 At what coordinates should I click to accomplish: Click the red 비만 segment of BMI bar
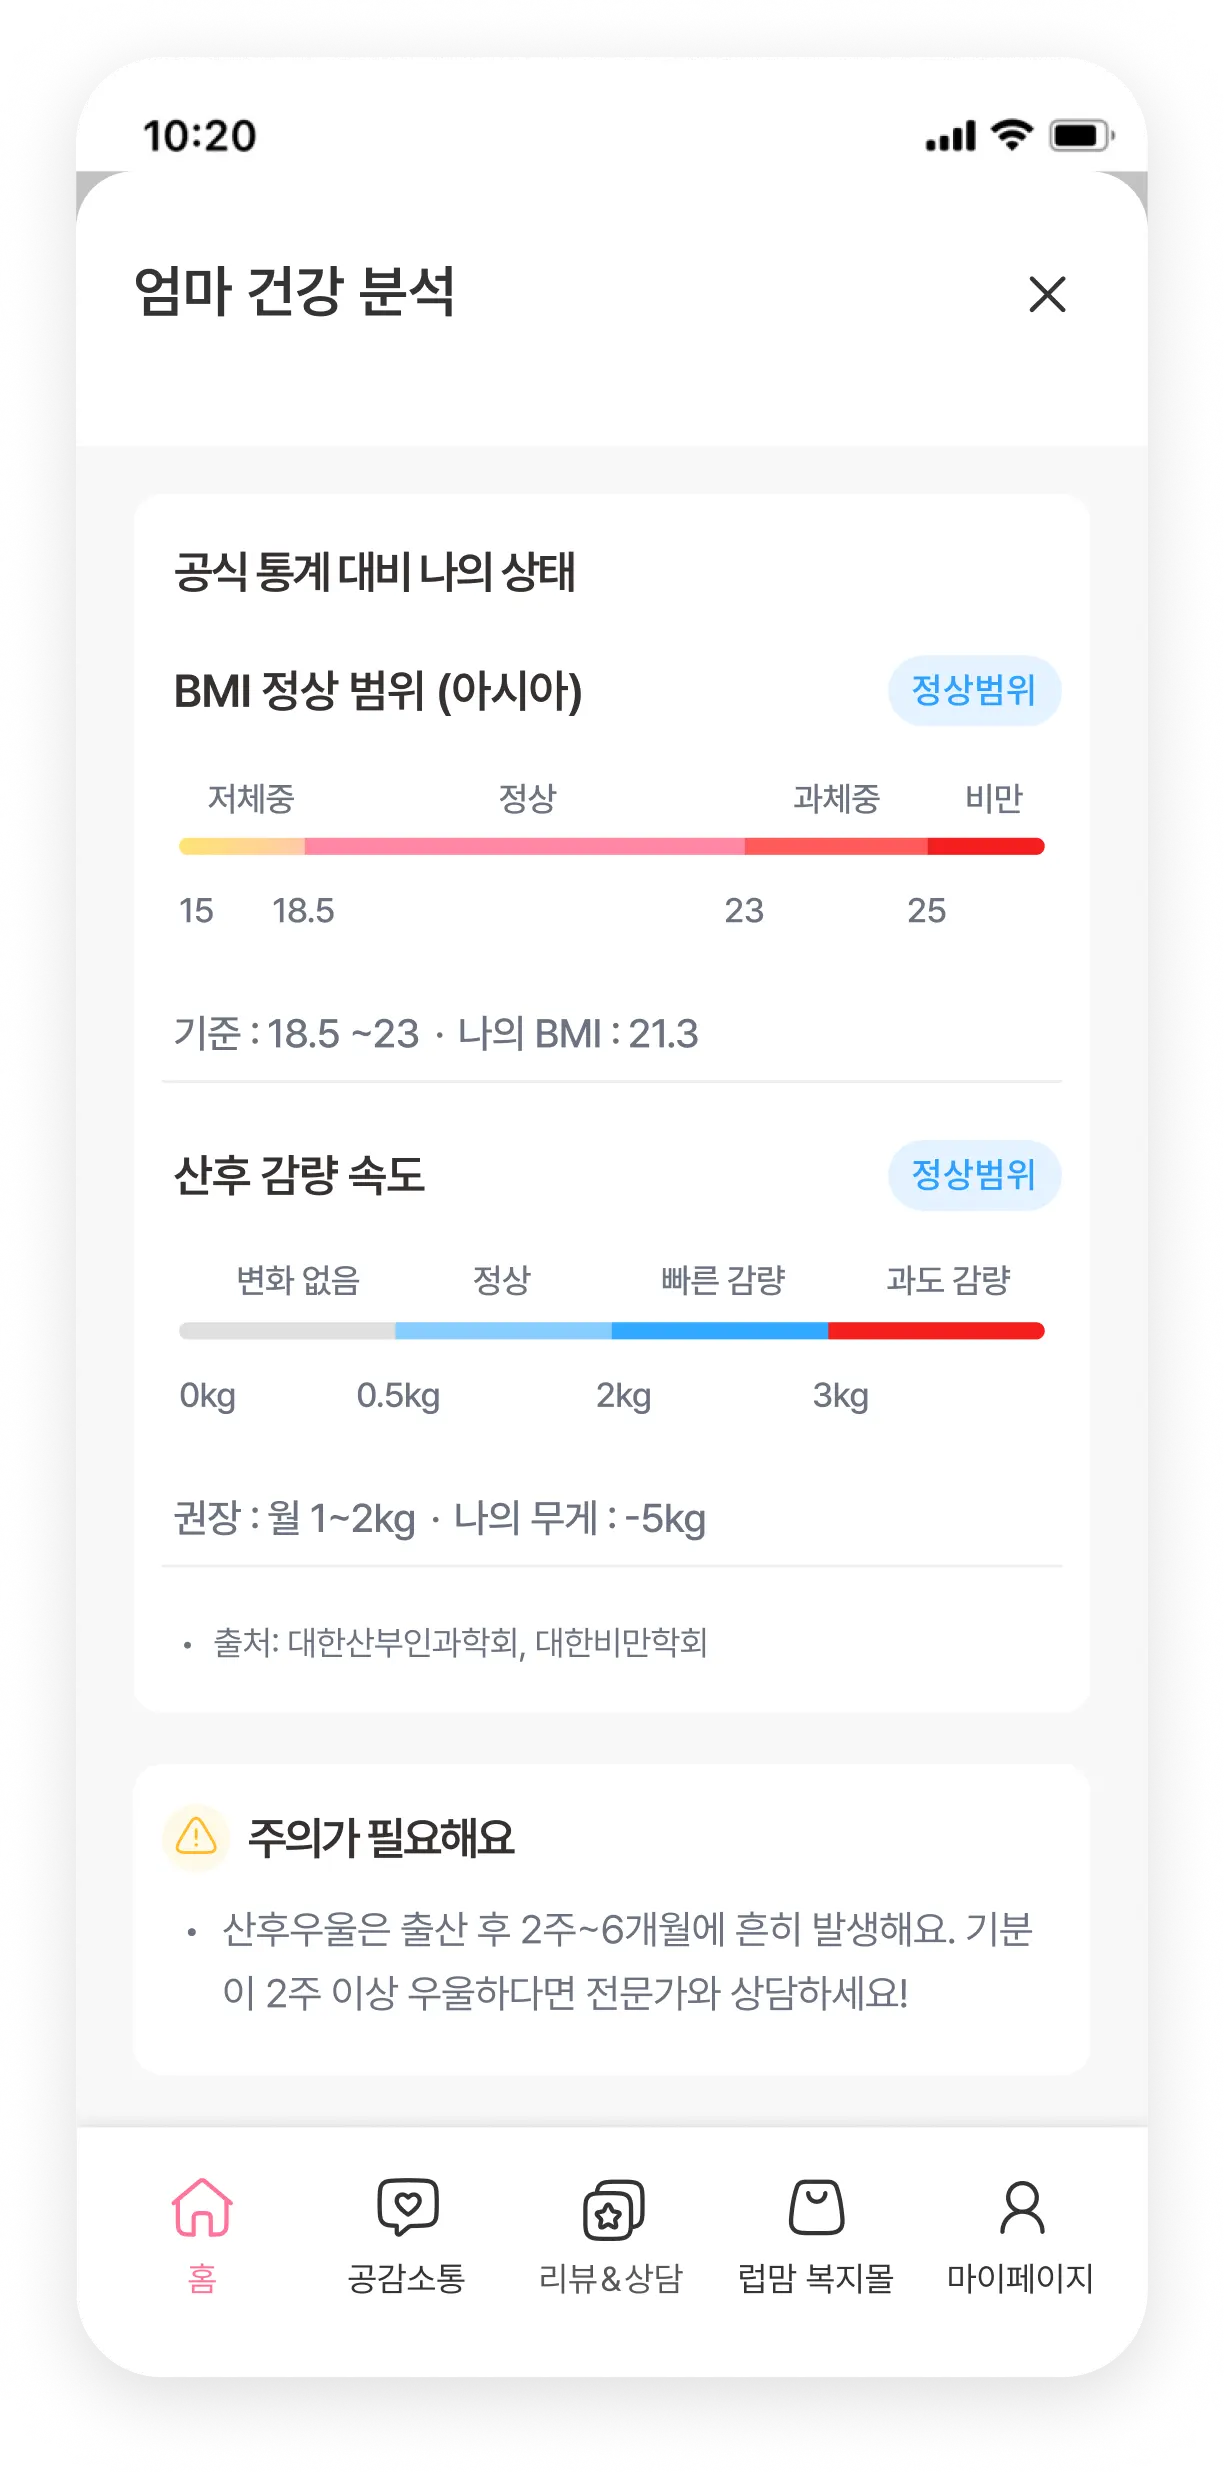click(985, 847)
